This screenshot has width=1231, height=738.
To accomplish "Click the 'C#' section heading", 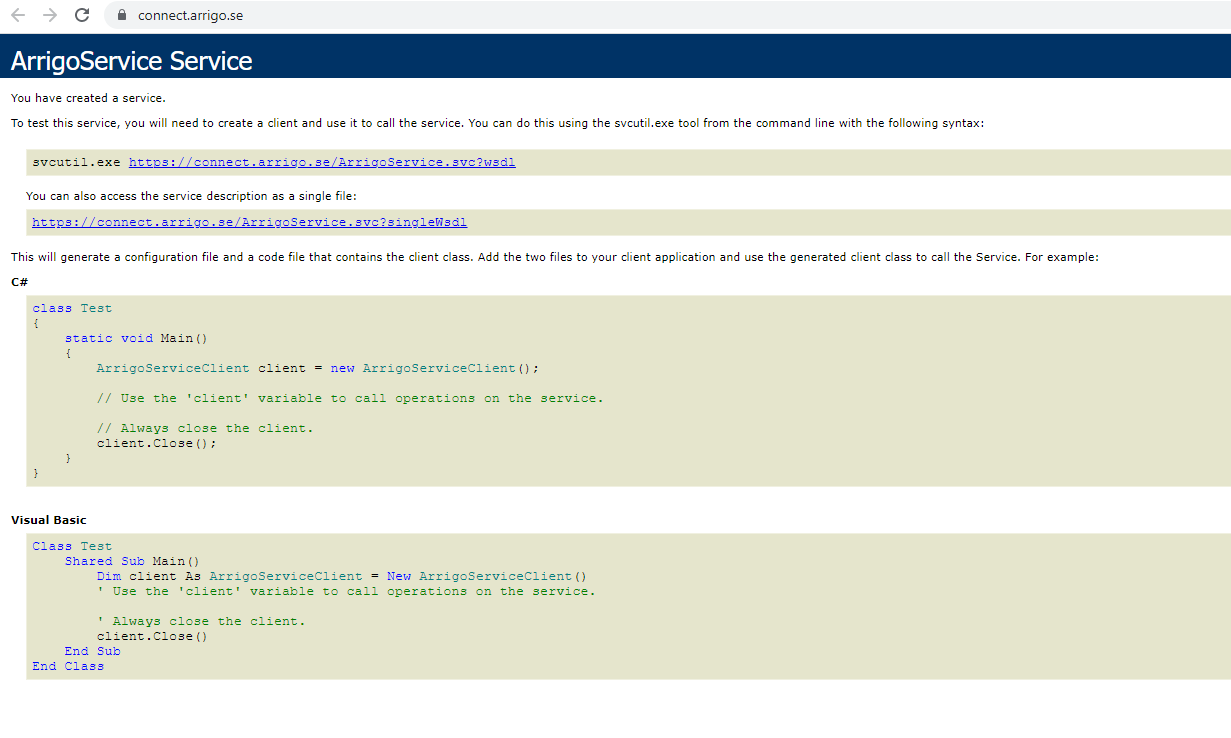I will coord(19,282).
